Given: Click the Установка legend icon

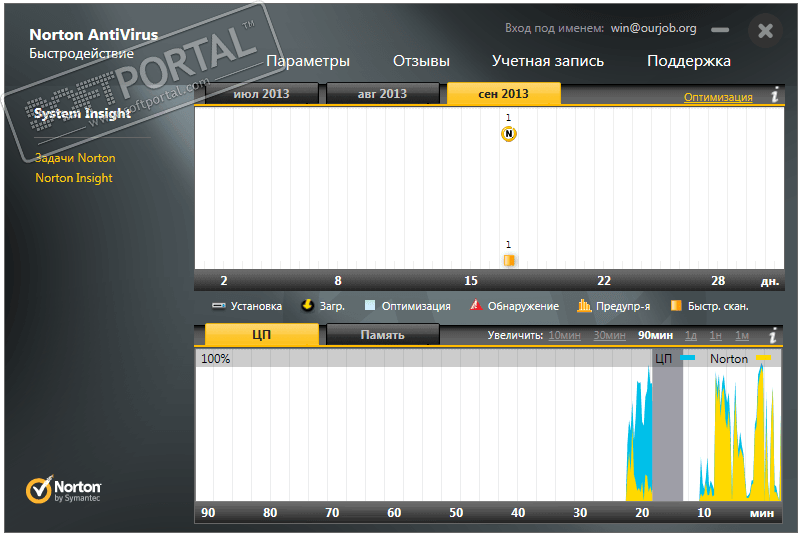Looking at the screenshot, I should [219, 306].
